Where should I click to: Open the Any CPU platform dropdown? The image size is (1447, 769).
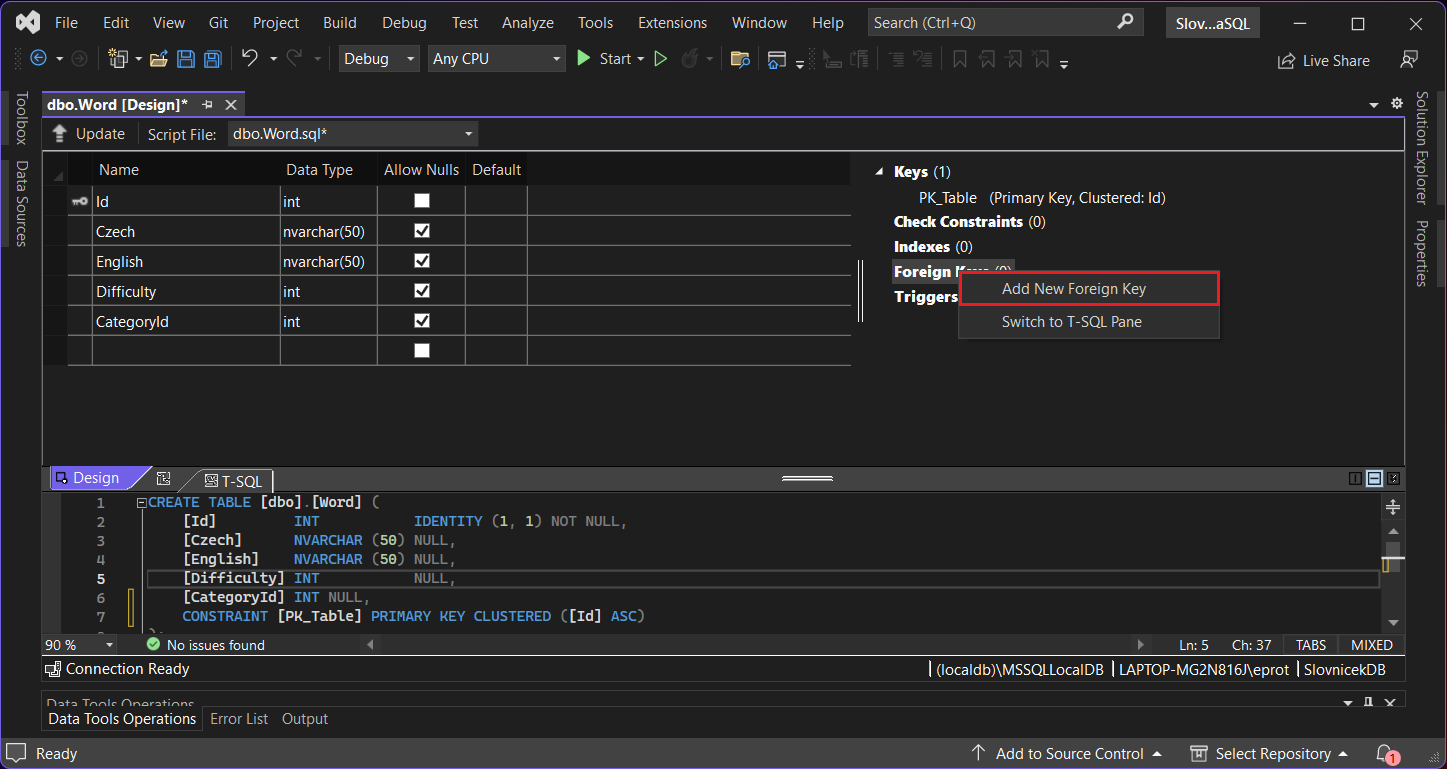[497, 59]
